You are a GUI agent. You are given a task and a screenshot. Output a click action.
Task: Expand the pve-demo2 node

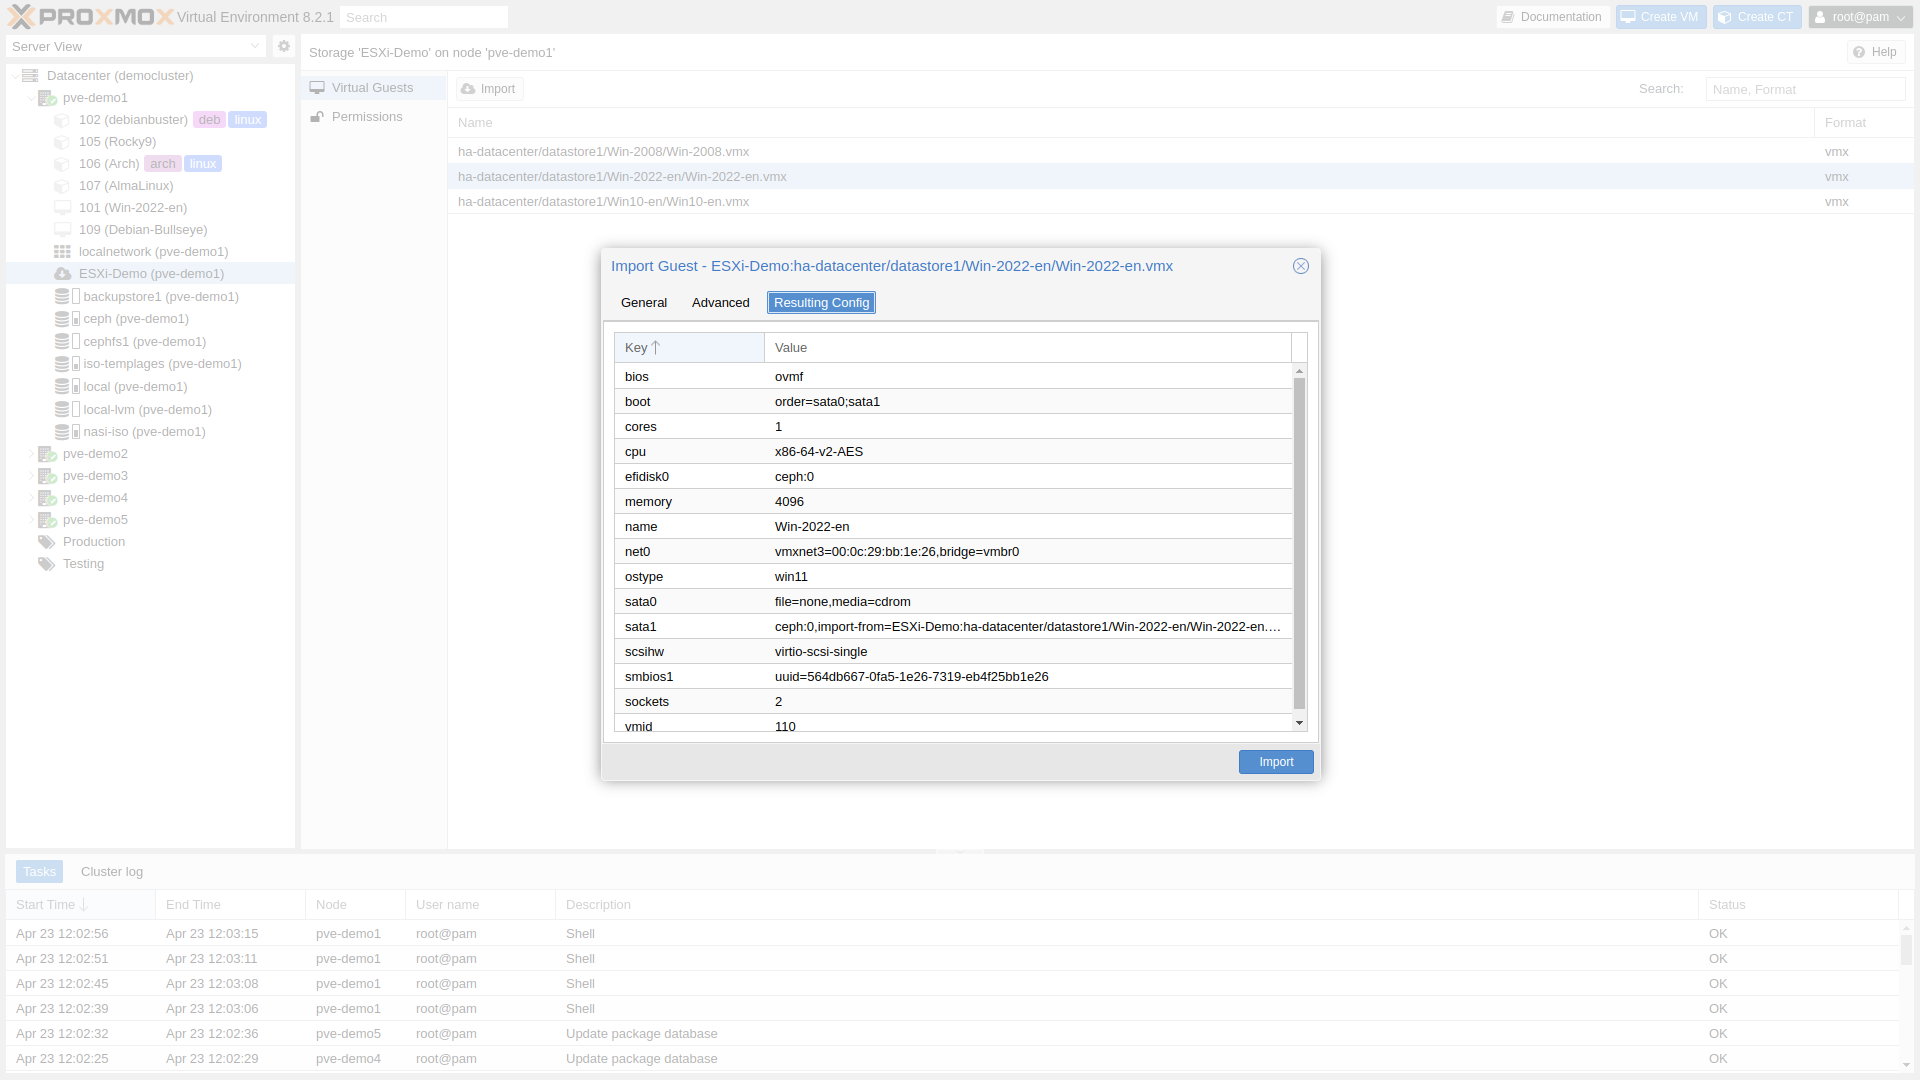31,454
